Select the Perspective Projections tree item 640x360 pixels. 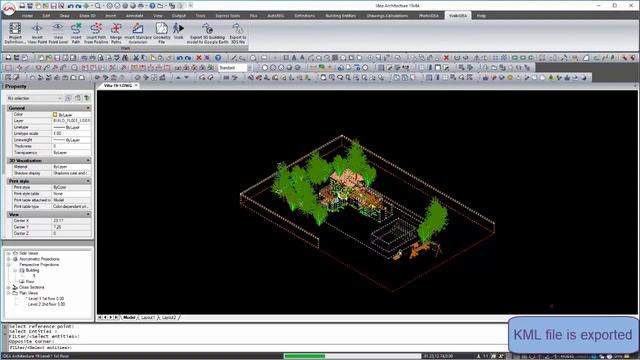[39, 264]
